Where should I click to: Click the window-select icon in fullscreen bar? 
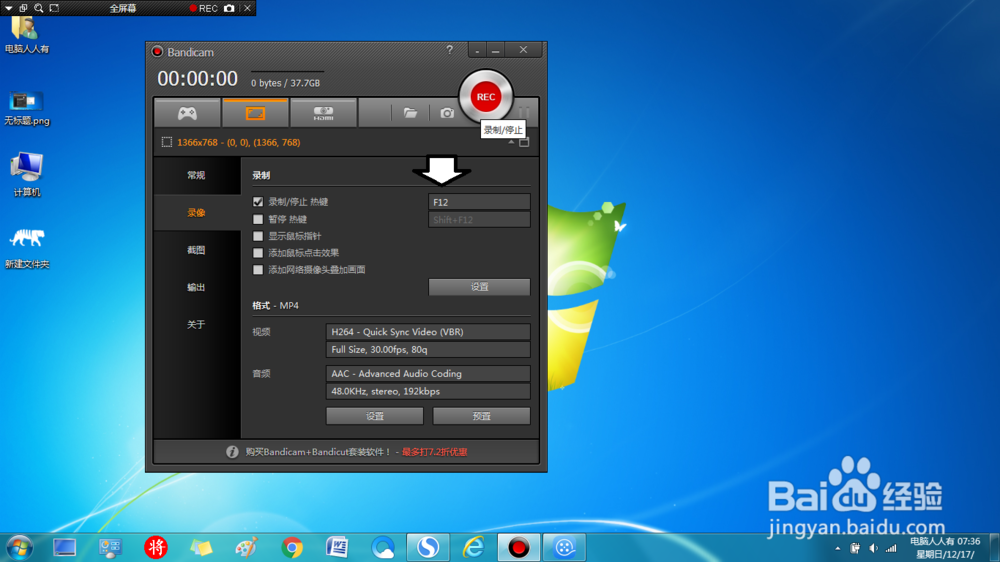click(23, 8)
